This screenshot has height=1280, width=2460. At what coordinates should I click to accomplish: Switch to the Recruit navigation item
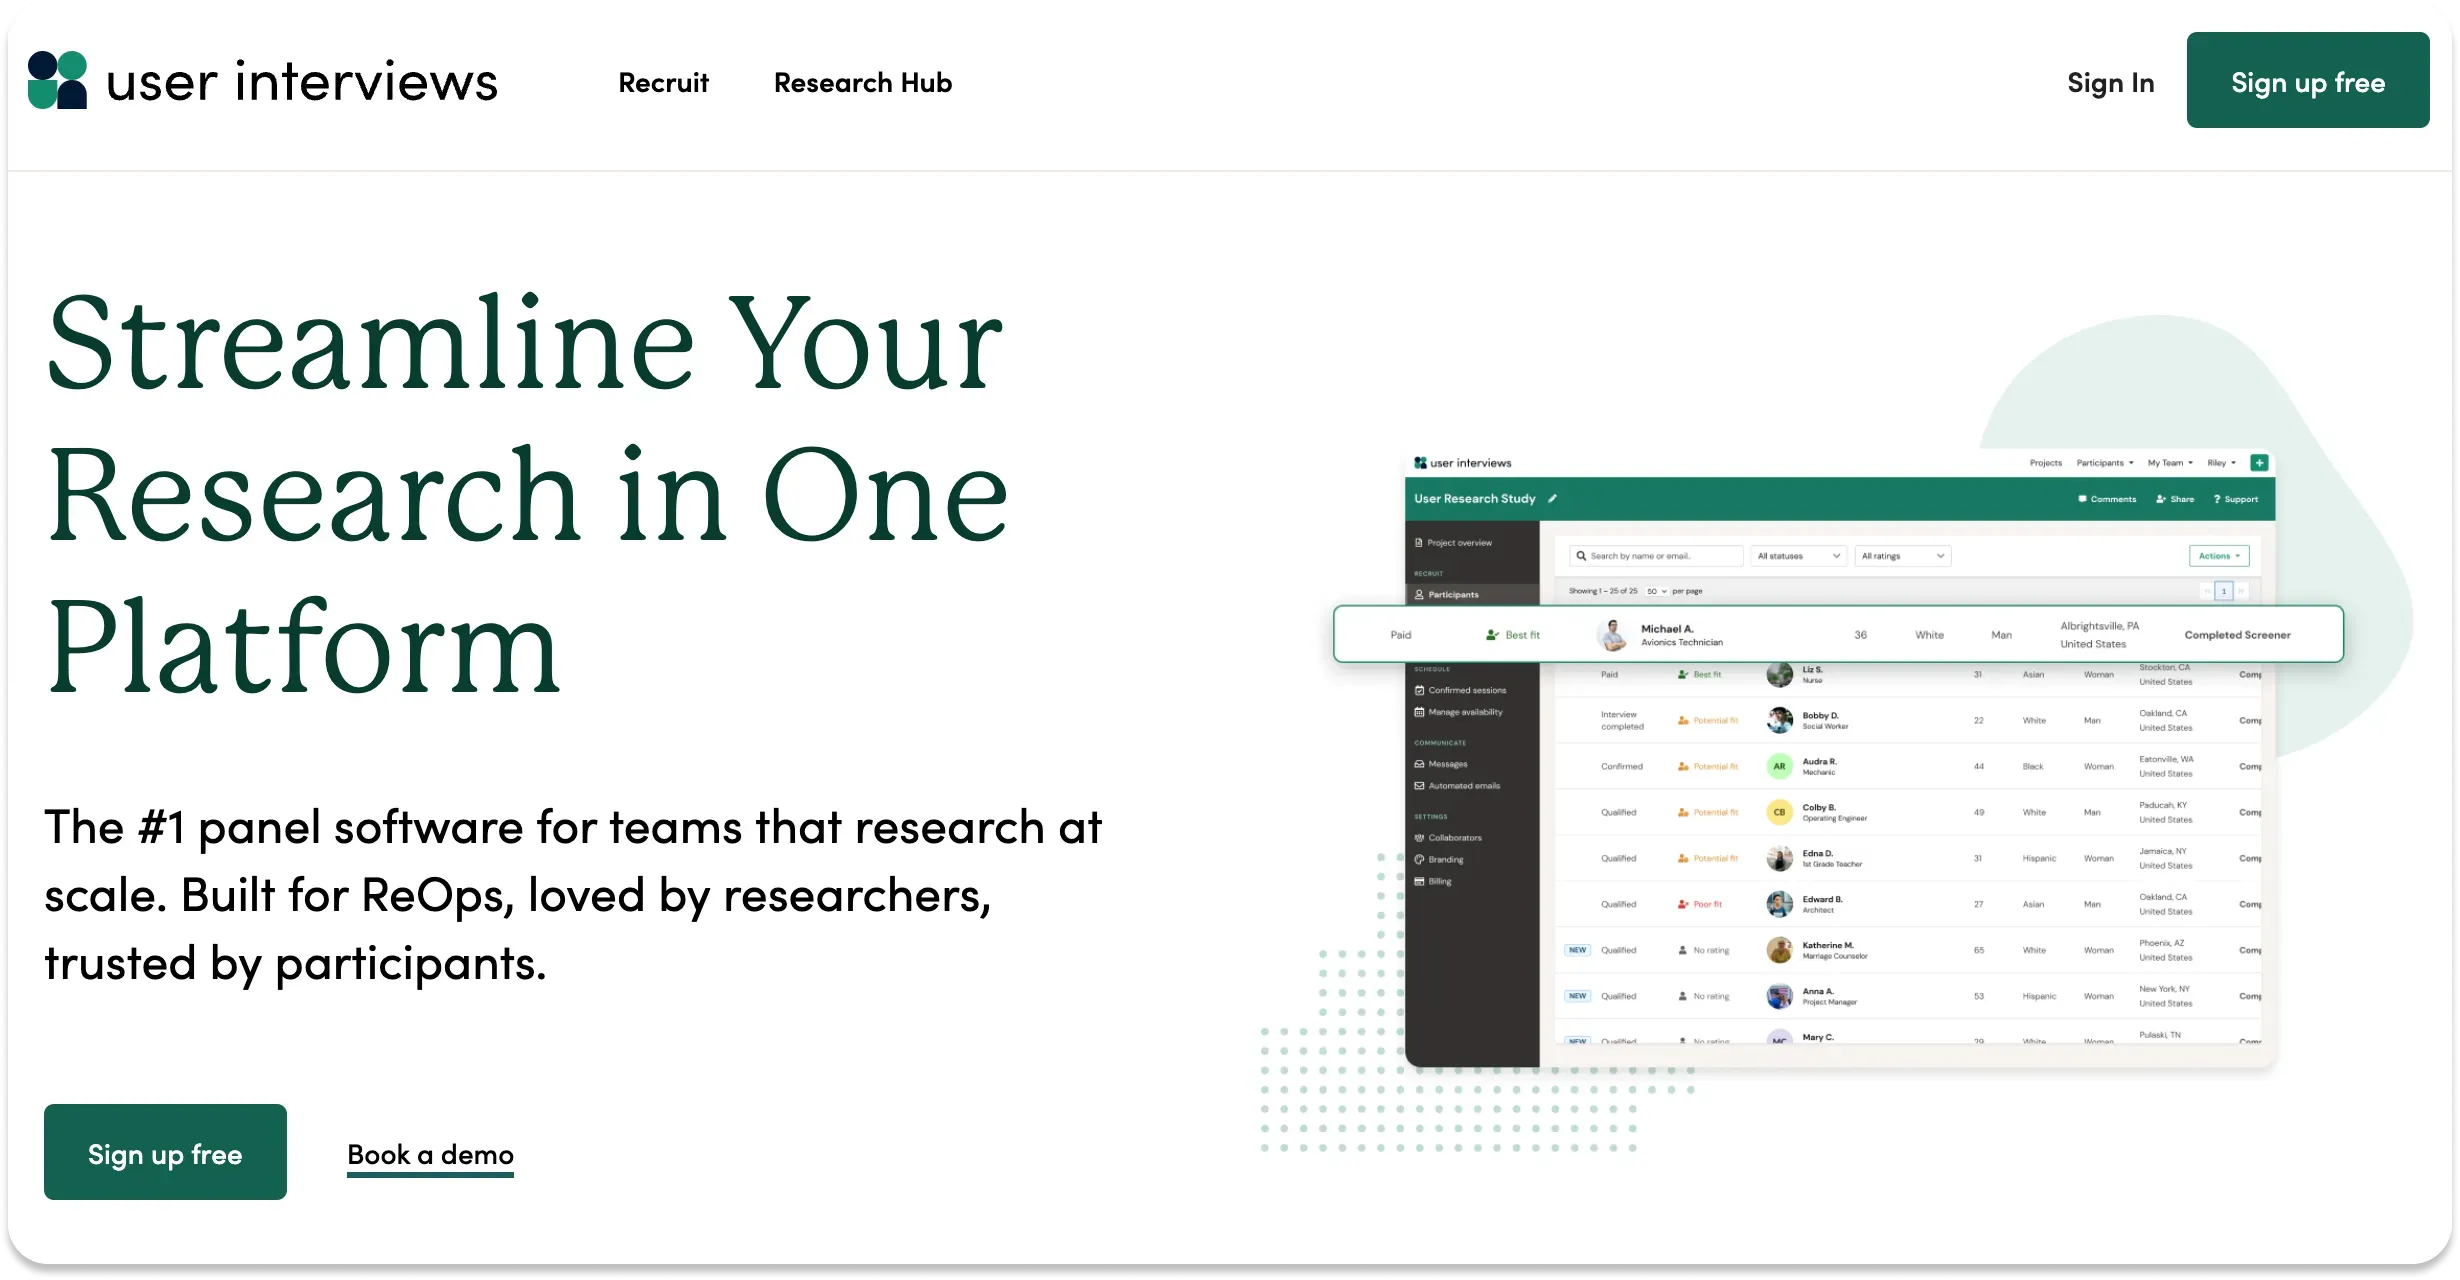(663, 82)
